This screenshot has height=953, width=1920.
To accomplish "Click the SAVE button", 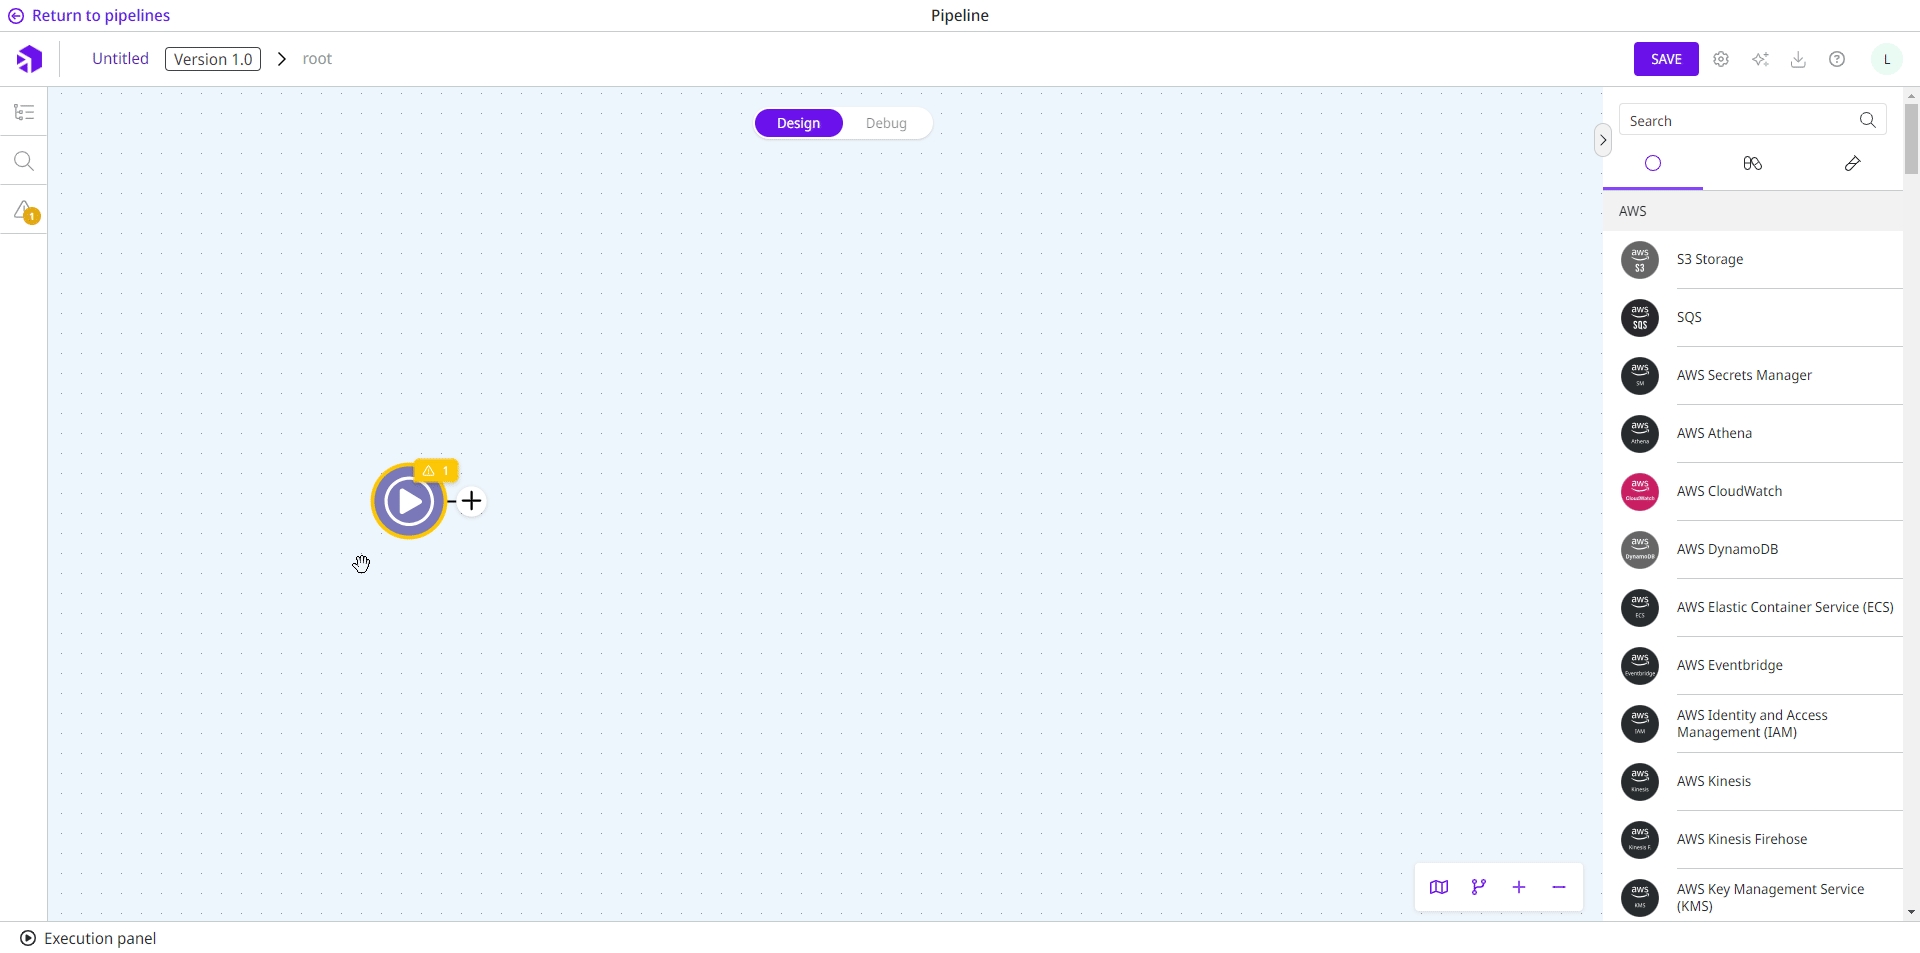I will pos(1666,59).
